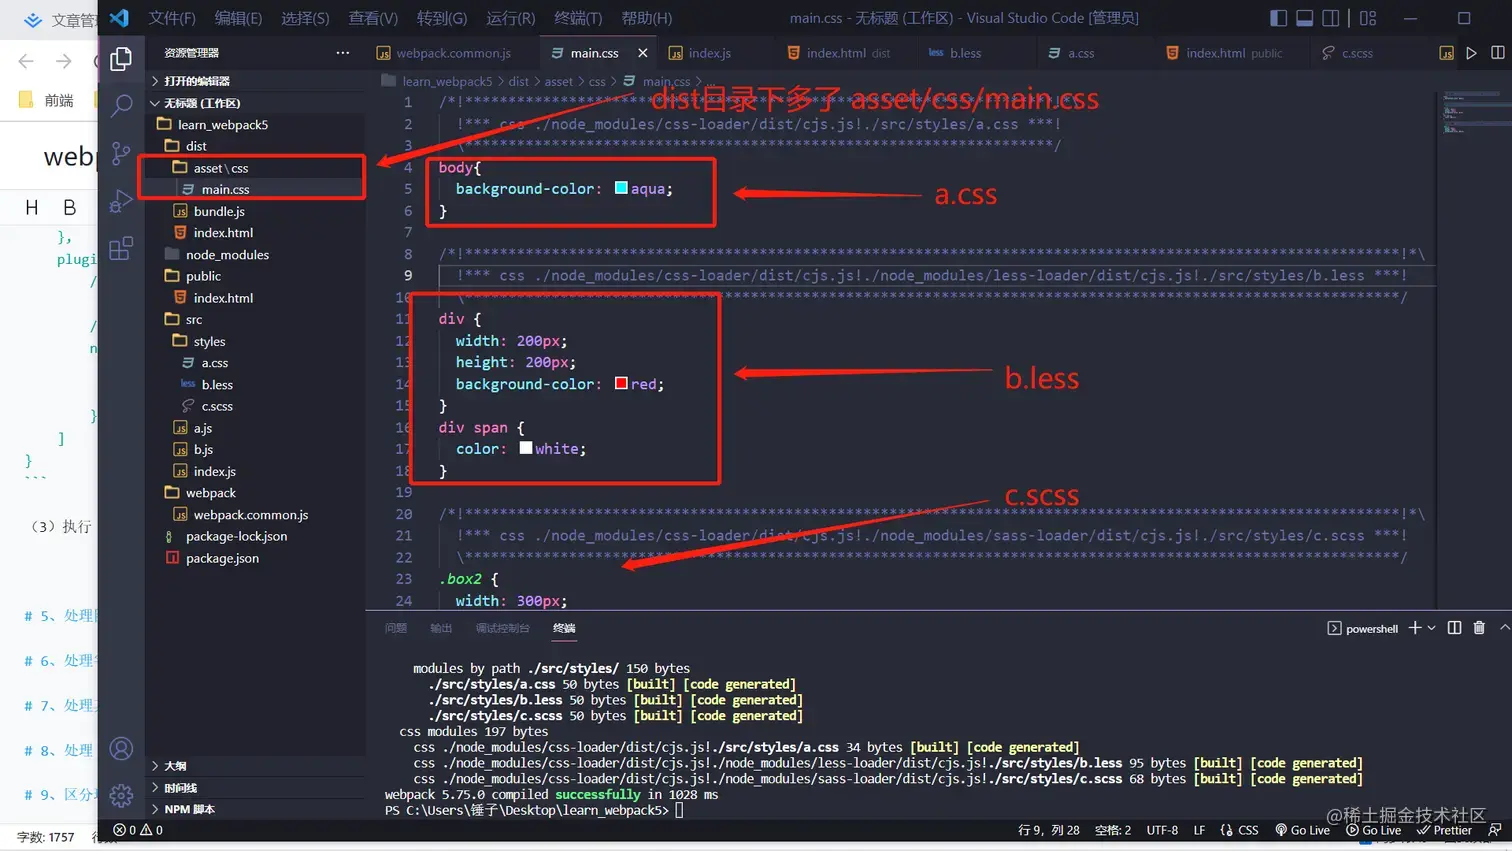Go forward in the browser window behind
This screenshot has height=851, width=1512.
64,61
